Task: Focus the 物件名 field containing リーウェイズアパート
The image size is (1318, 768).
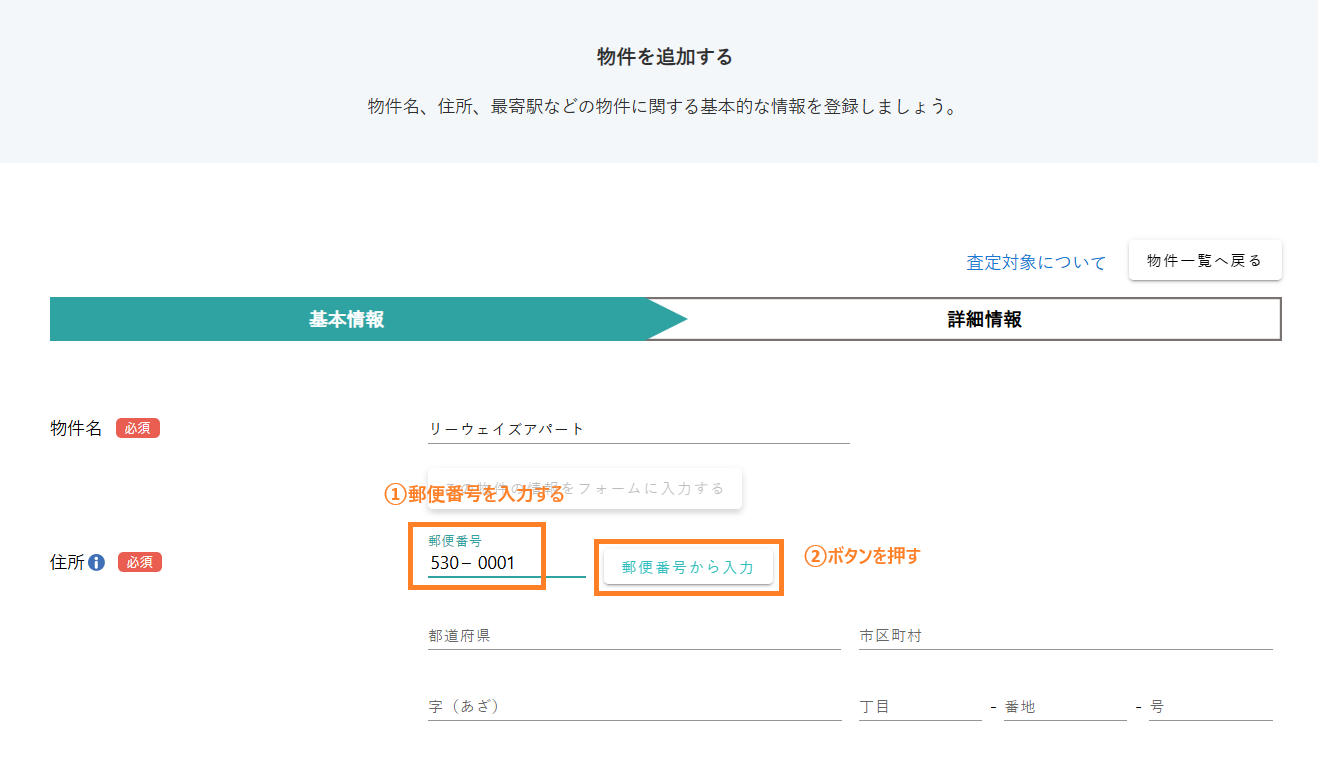Action: pos(638,429)
